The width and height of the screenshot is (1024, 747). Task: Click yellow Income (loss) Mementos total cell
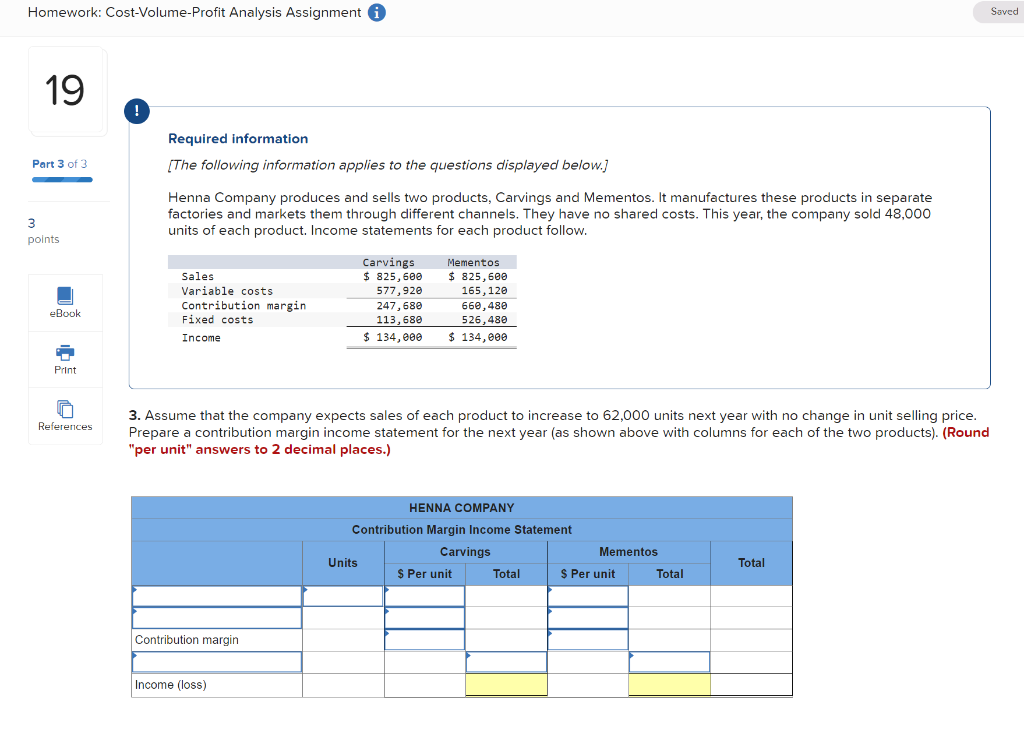669,684
